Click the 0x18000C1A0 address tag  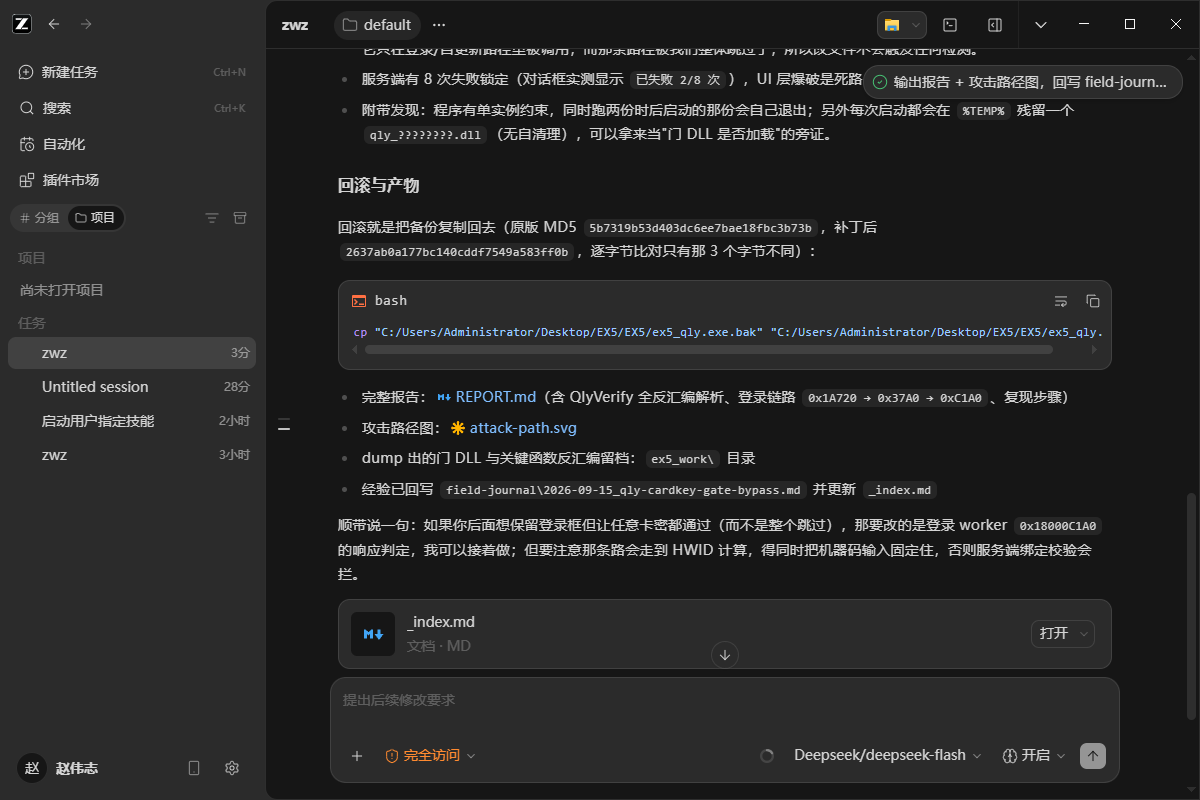pos(1057,525)
